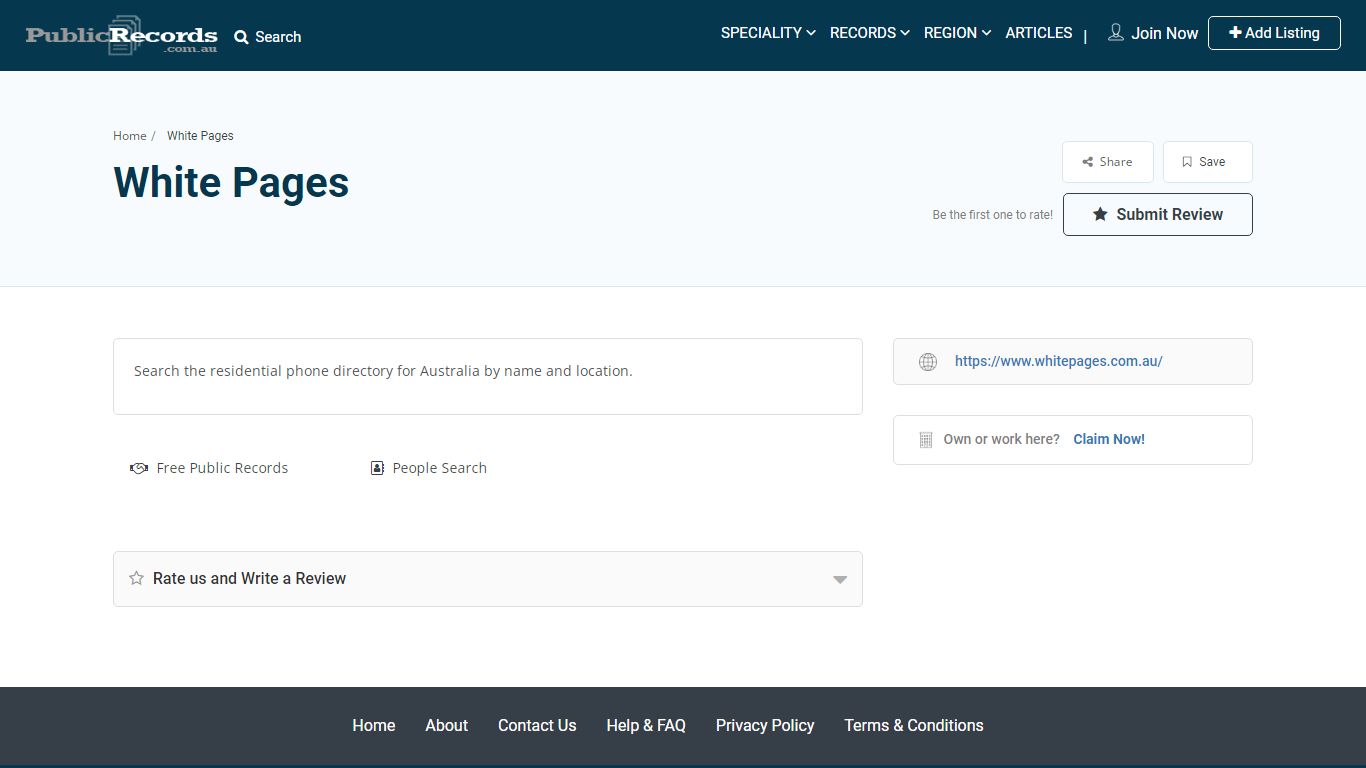The height and width of the screenshot is (768, 1366).
Task: Click the footer Privacy Policy link
Action: 765,726
